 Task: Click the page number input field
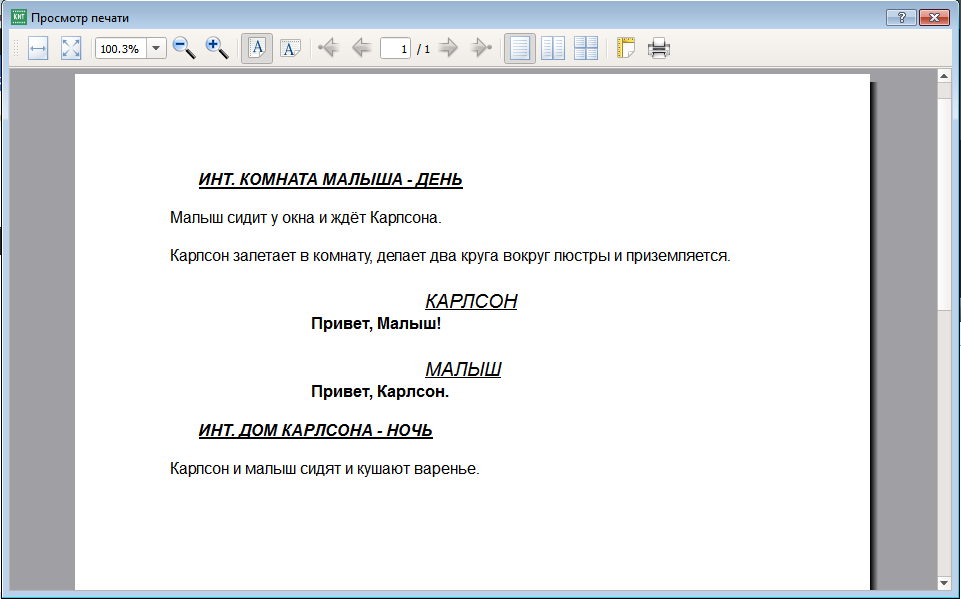tap(395, 48)
